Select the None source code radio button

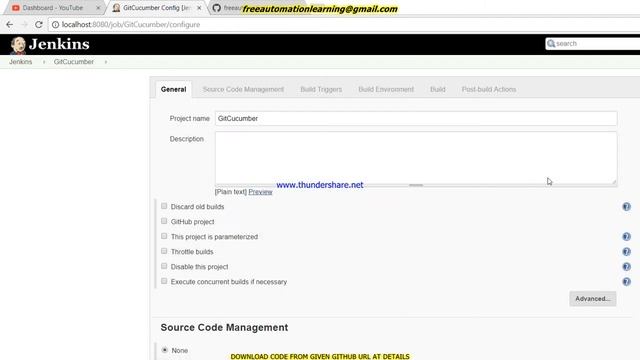point(165,350)
